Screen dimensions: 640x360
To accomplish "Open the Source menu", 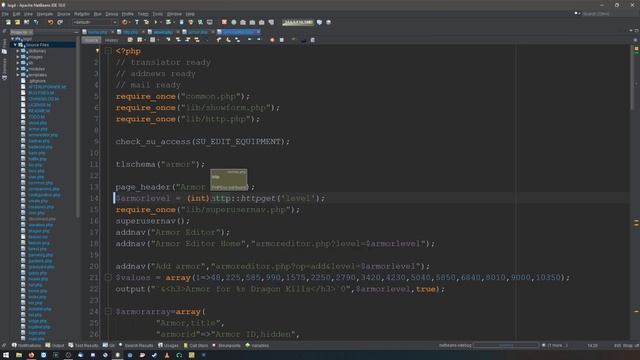I will pos(63,14).
